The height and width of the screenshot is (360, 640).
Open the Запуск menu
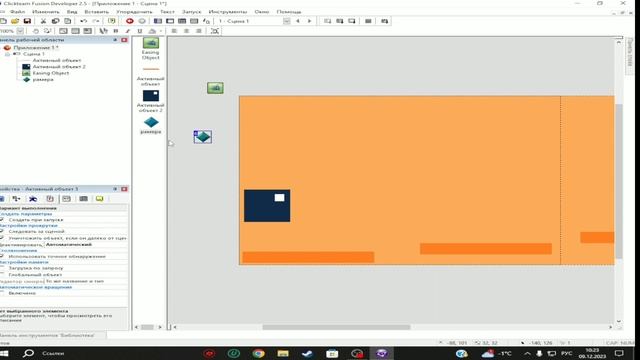191,12
